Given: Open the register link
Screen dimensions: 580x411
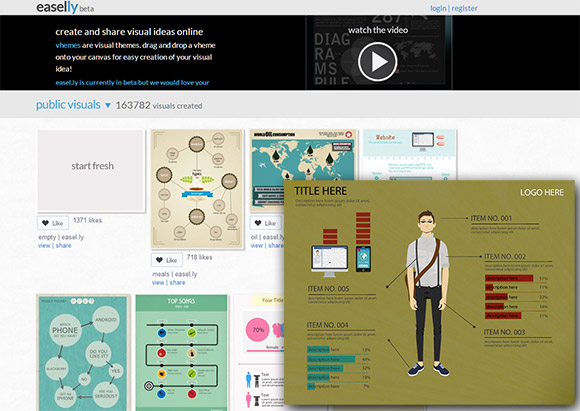Looking at the screenshot, I should tap(465, 8).
